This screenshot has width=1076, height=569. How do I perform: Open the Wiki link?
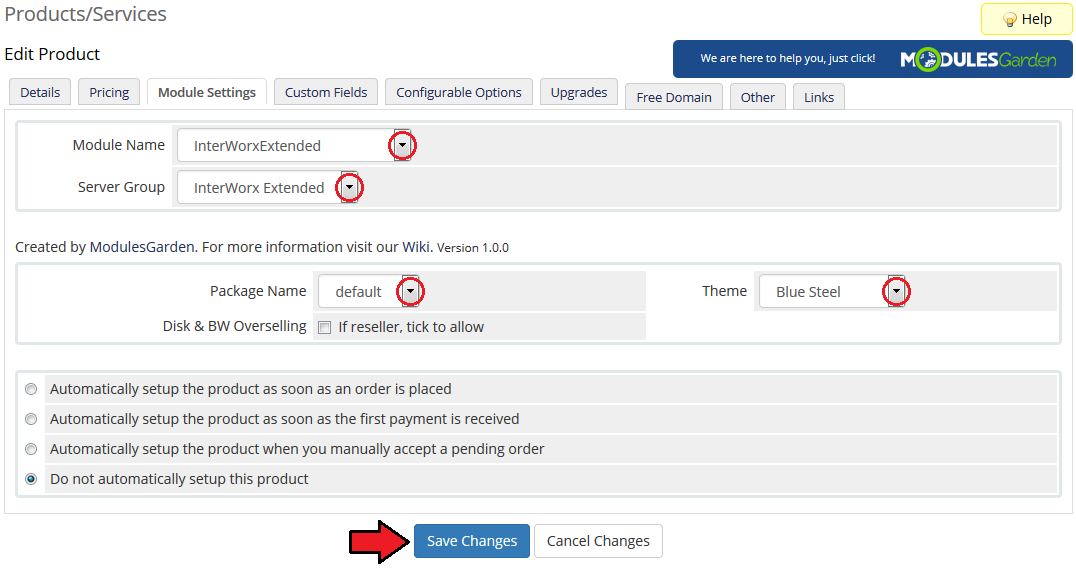[416, 247]
